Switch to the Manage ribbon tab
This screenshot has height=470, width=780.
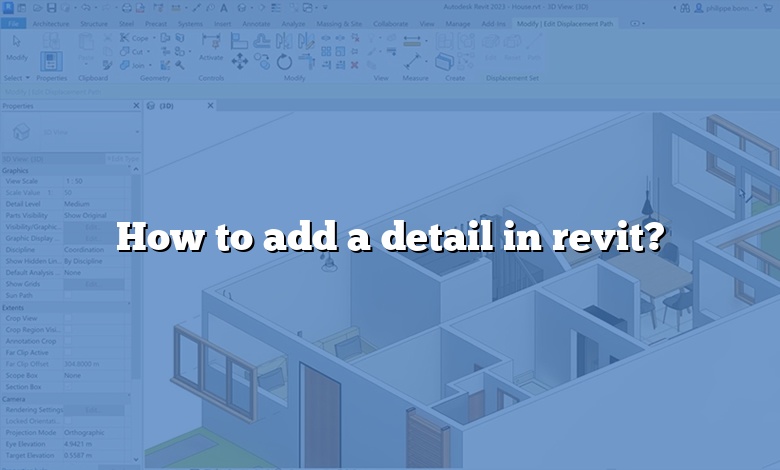click(458, 23)
